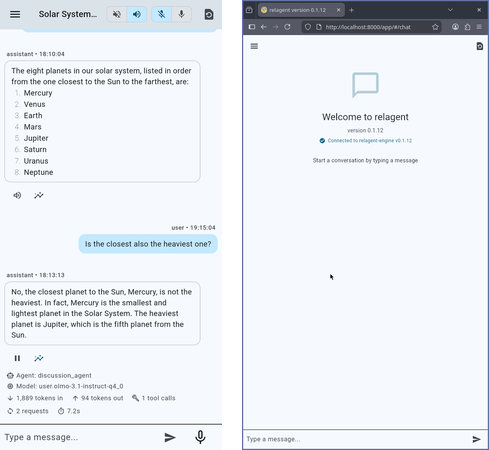The width and height of the screenshot is (489, 450).
Task: Click 'Saturn' in the planets list
Action: click(35, 150)
